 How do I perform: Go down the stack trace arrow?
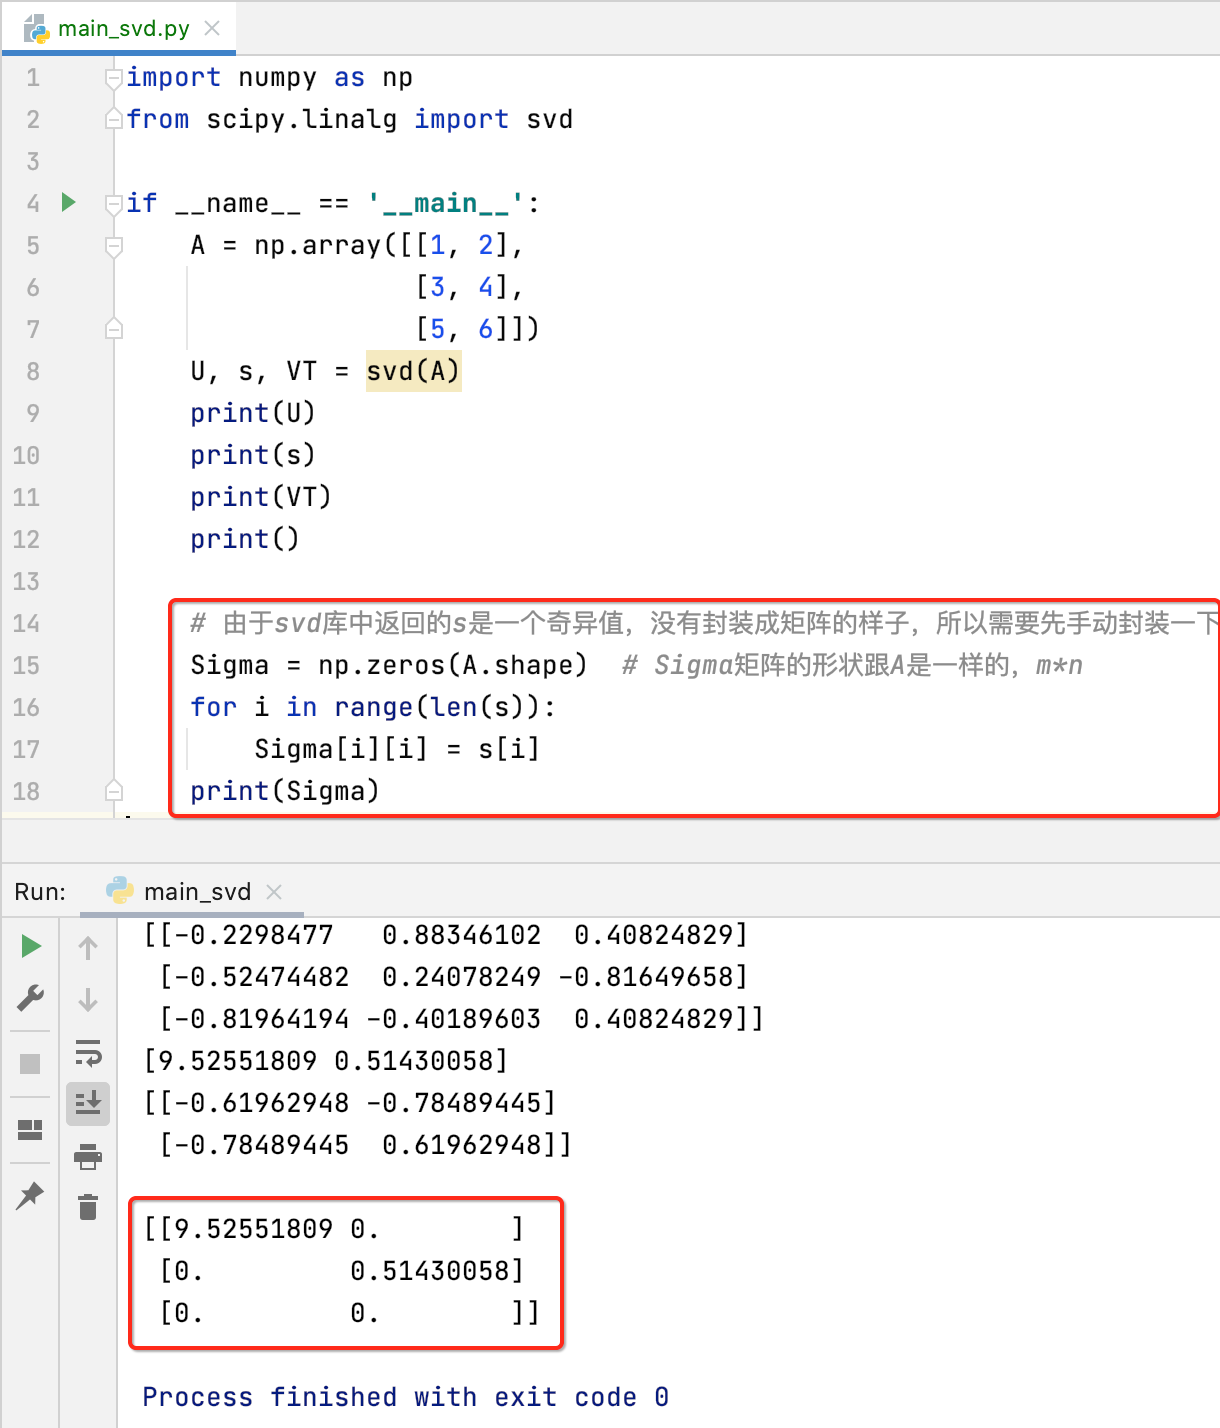pos(88,999)
